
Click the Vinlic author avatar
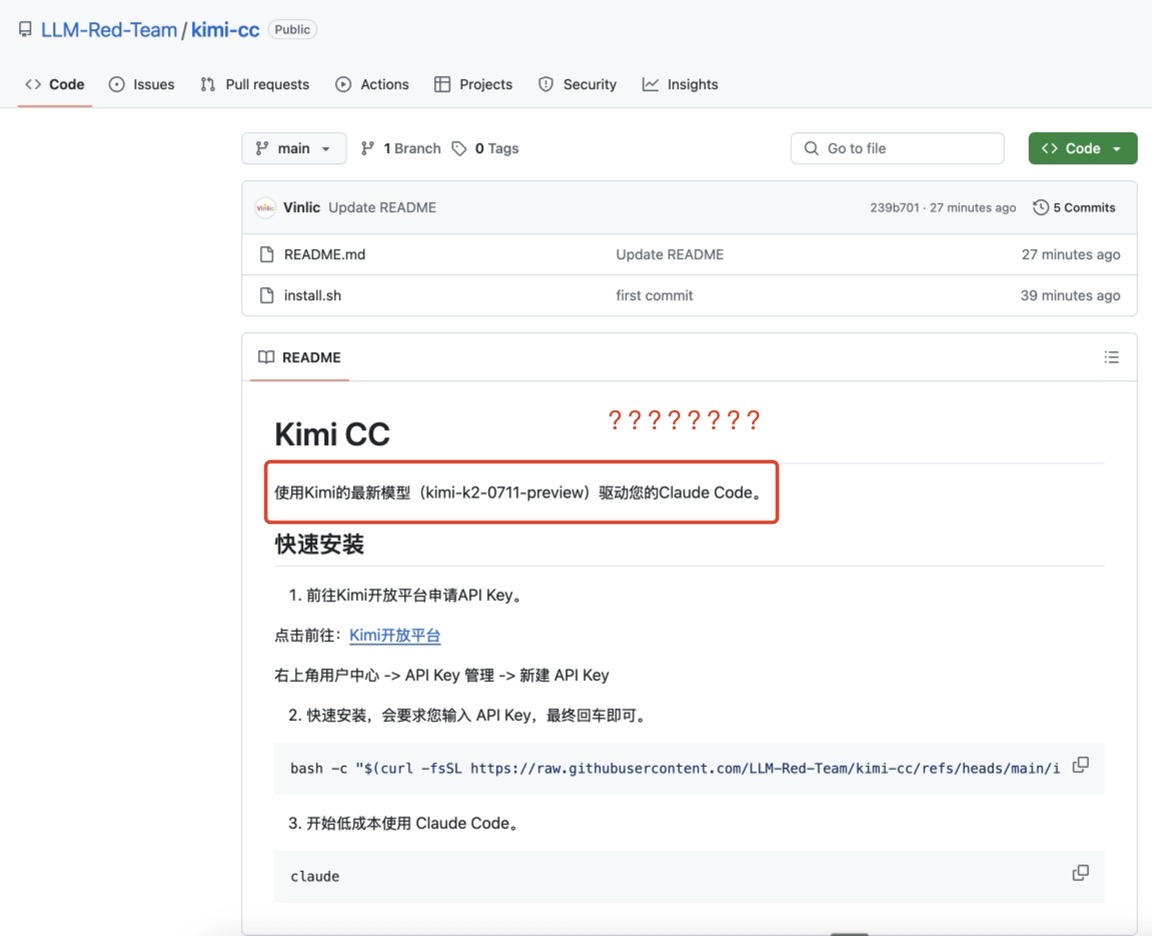tap(265, 207)
